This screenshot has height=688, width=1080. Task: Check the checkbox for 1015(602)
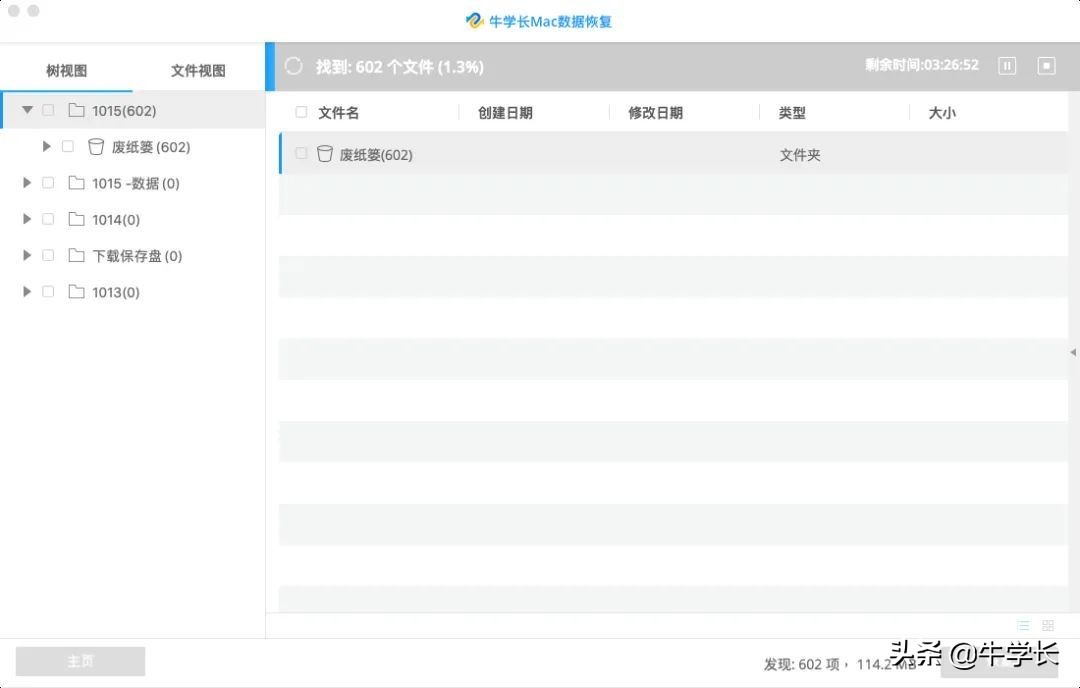click(47, 110)
